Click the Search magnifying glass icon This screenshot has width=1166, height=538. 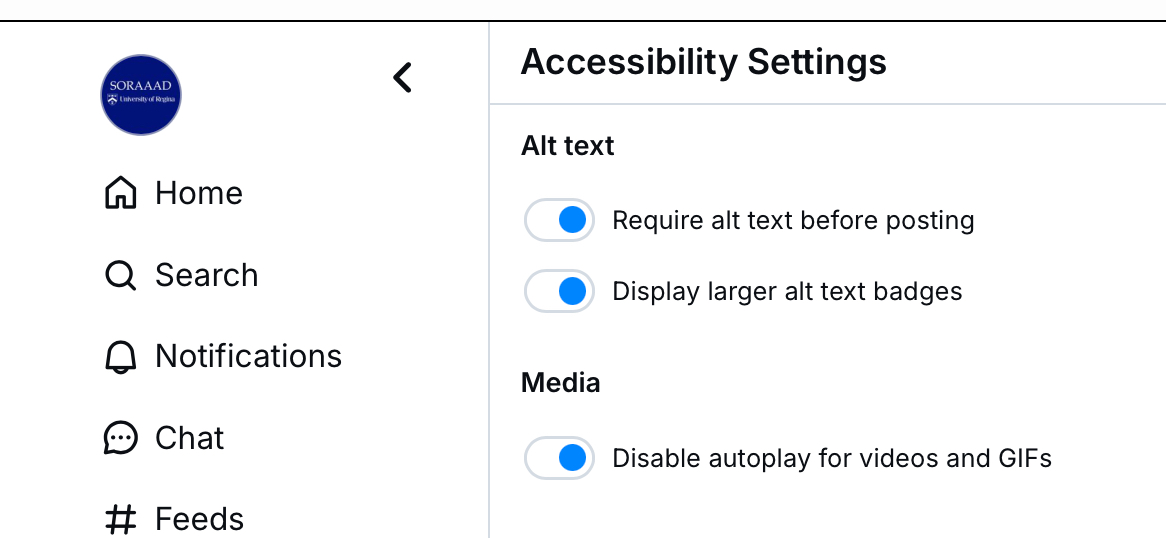[120, 275]
